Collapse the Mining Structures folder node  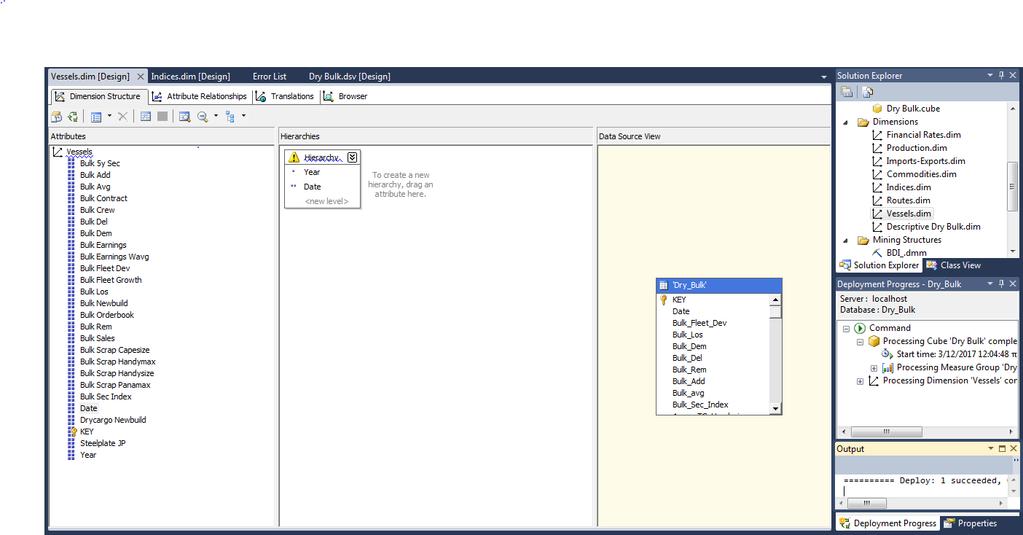(846, 240)
